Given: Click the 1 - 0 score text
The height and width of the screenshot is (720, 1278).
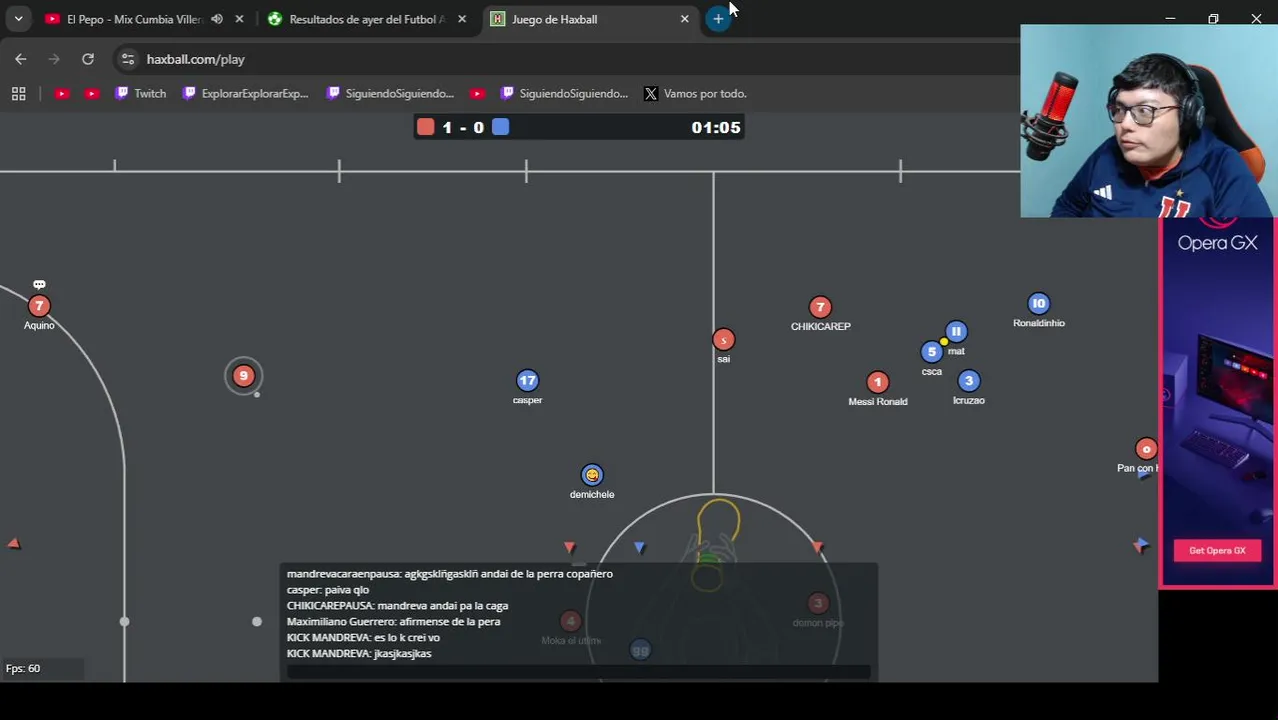Looking at the screenshot, I should coord(463,127).
